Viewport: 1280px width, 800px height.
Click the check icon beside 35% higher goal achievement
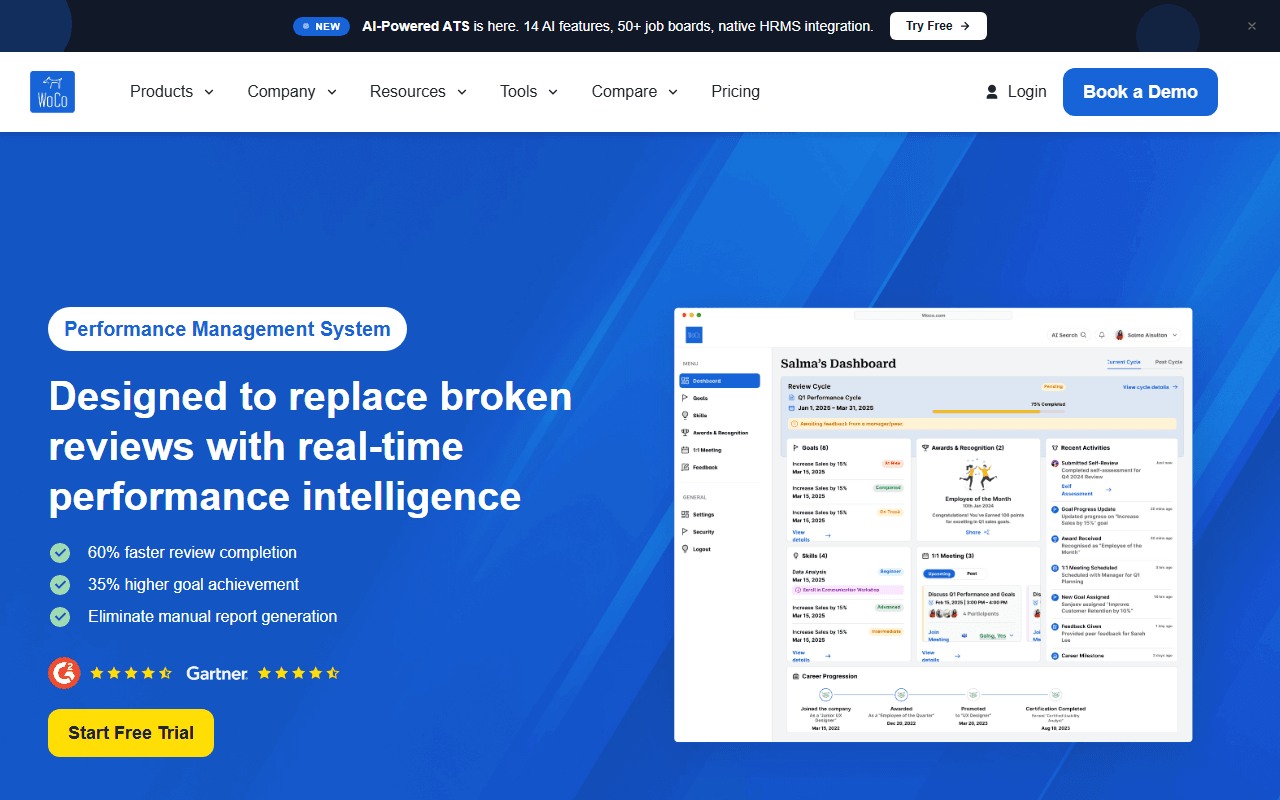[60, 584]
